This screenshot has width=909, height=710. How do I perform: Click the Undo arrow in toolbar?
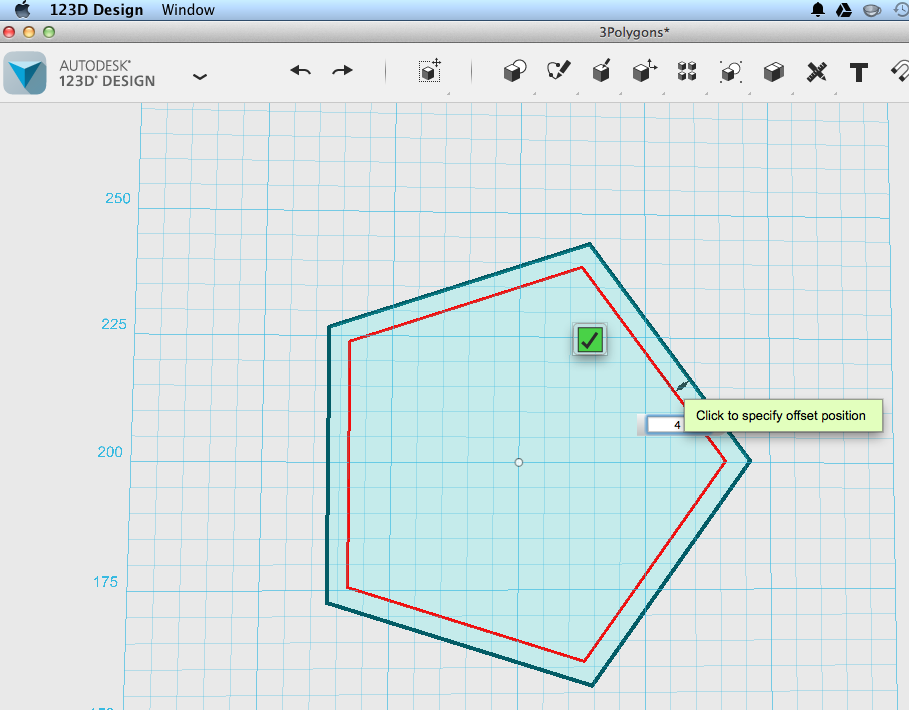click(300, 71)
